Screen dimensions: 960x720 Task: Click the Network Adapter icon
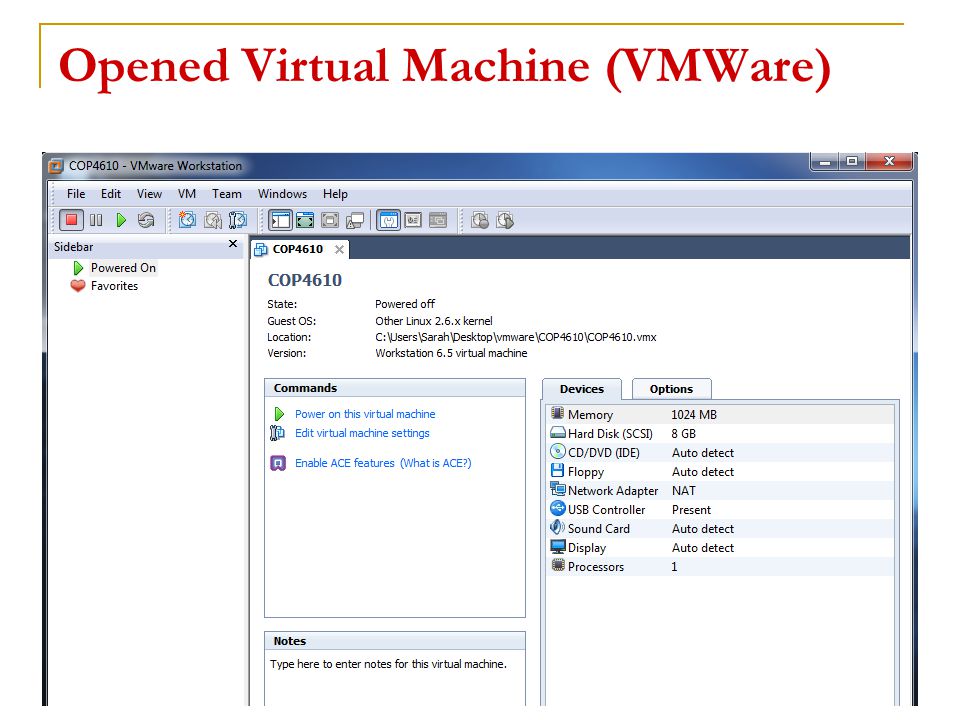[558, 489]
